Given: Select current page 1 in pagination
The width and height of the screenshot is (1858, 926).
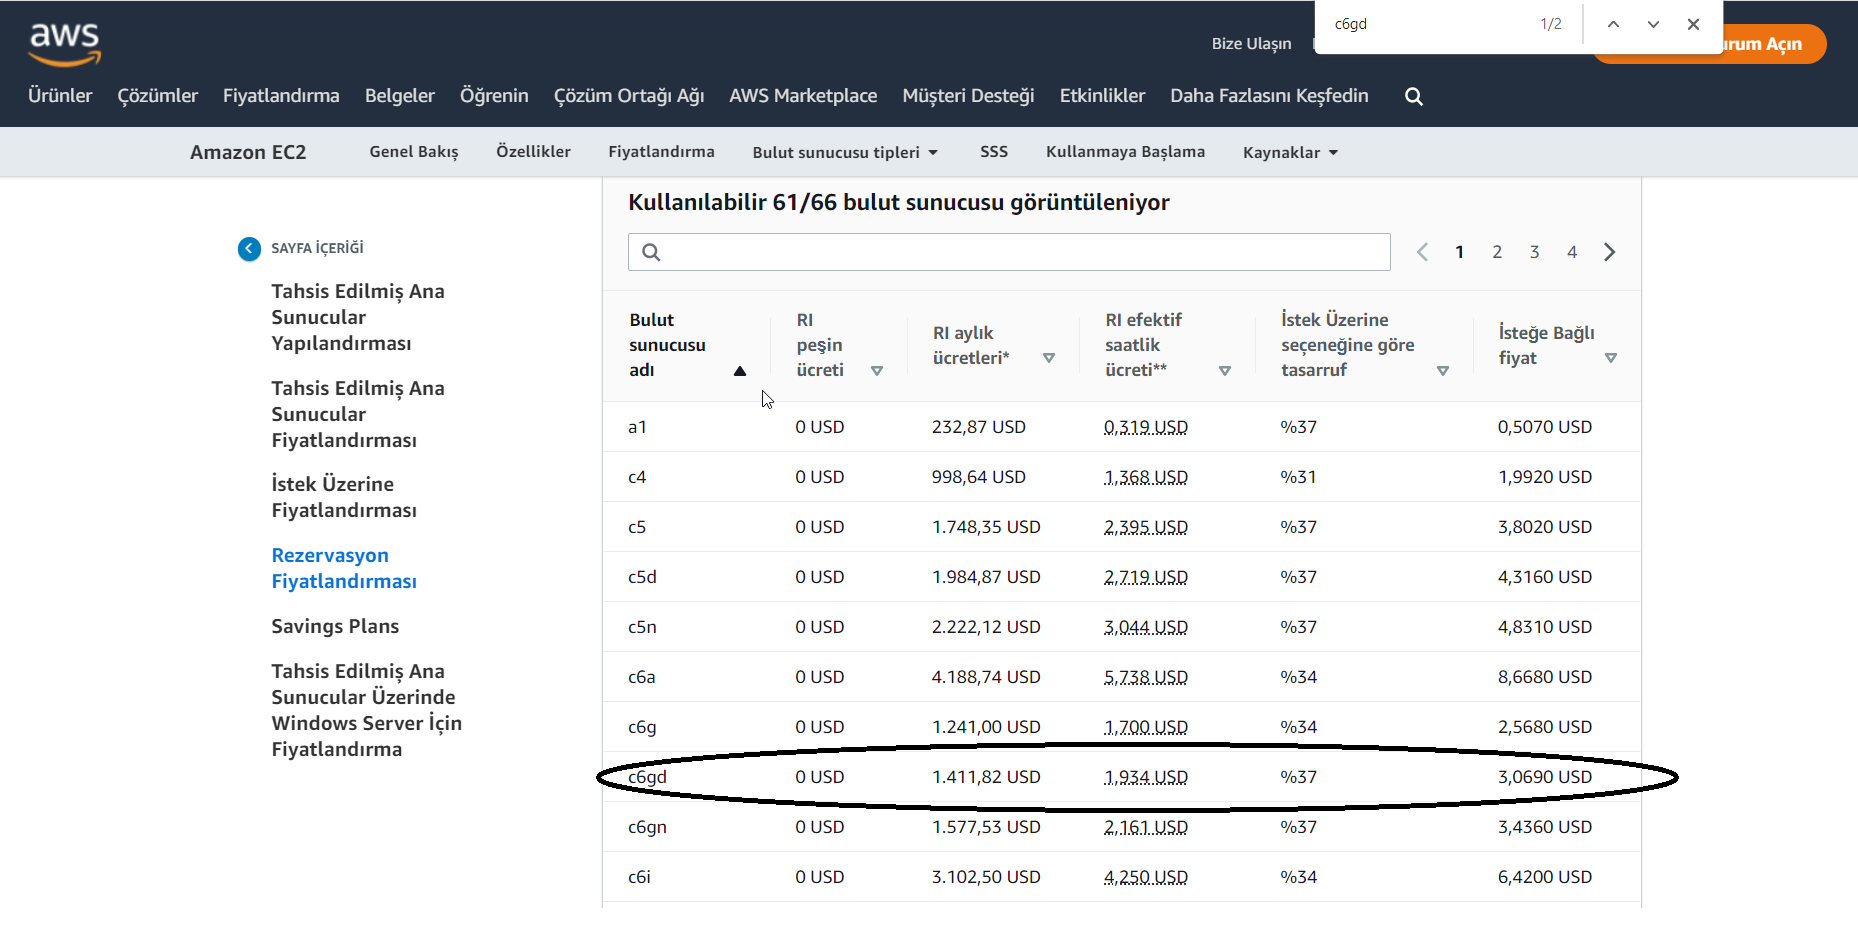Looking at the screenshot, I should point(1460,252).
